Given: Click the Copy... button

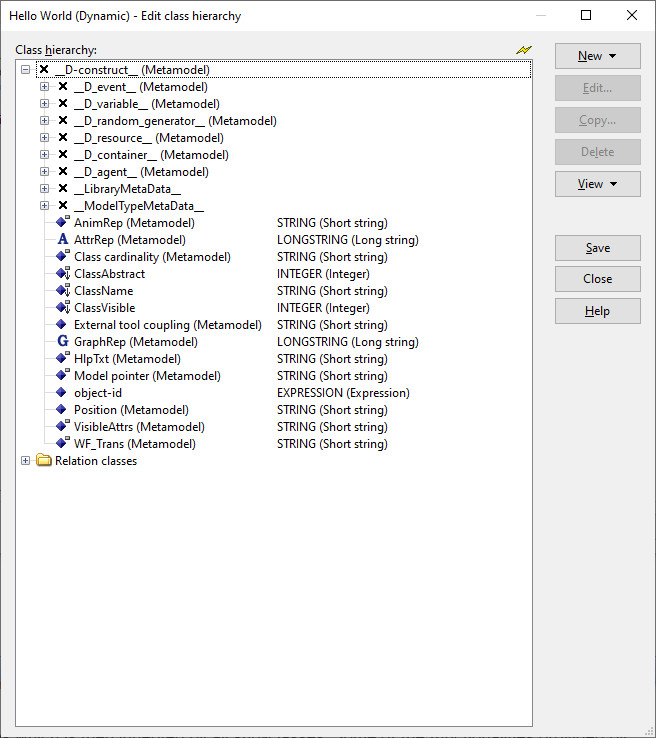Looking at the screenshot, I should coord(597,120).
